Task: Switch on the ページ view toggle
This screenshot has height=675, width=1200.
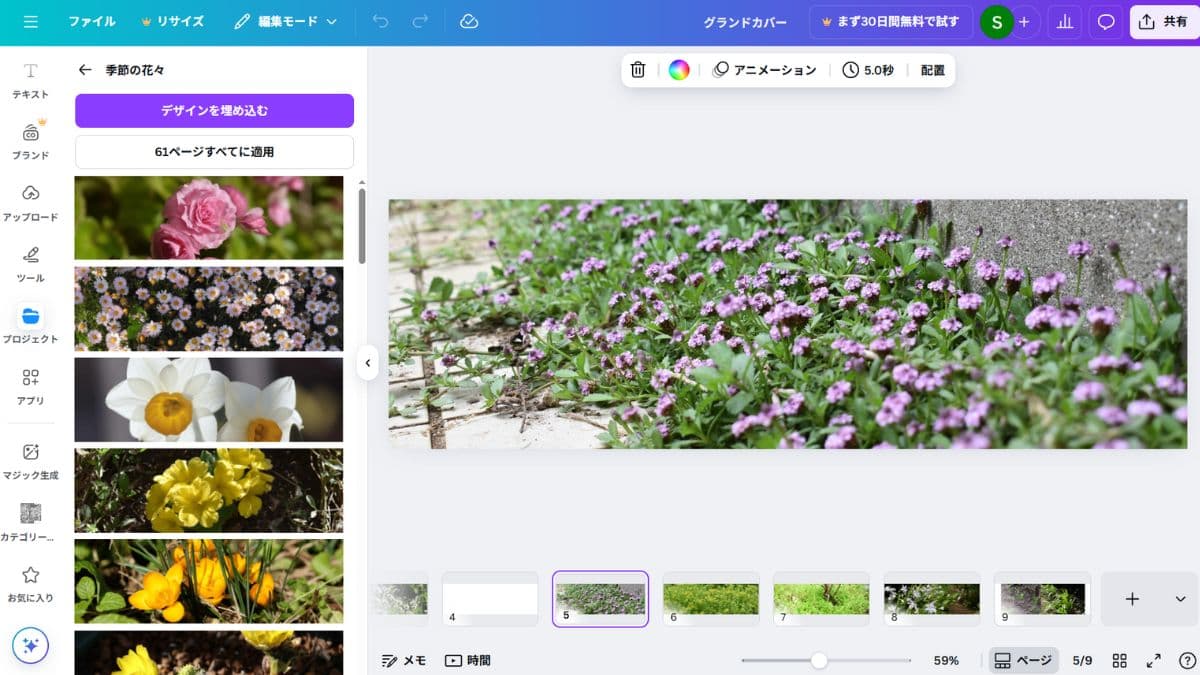Action: (x=1023, y=660)
